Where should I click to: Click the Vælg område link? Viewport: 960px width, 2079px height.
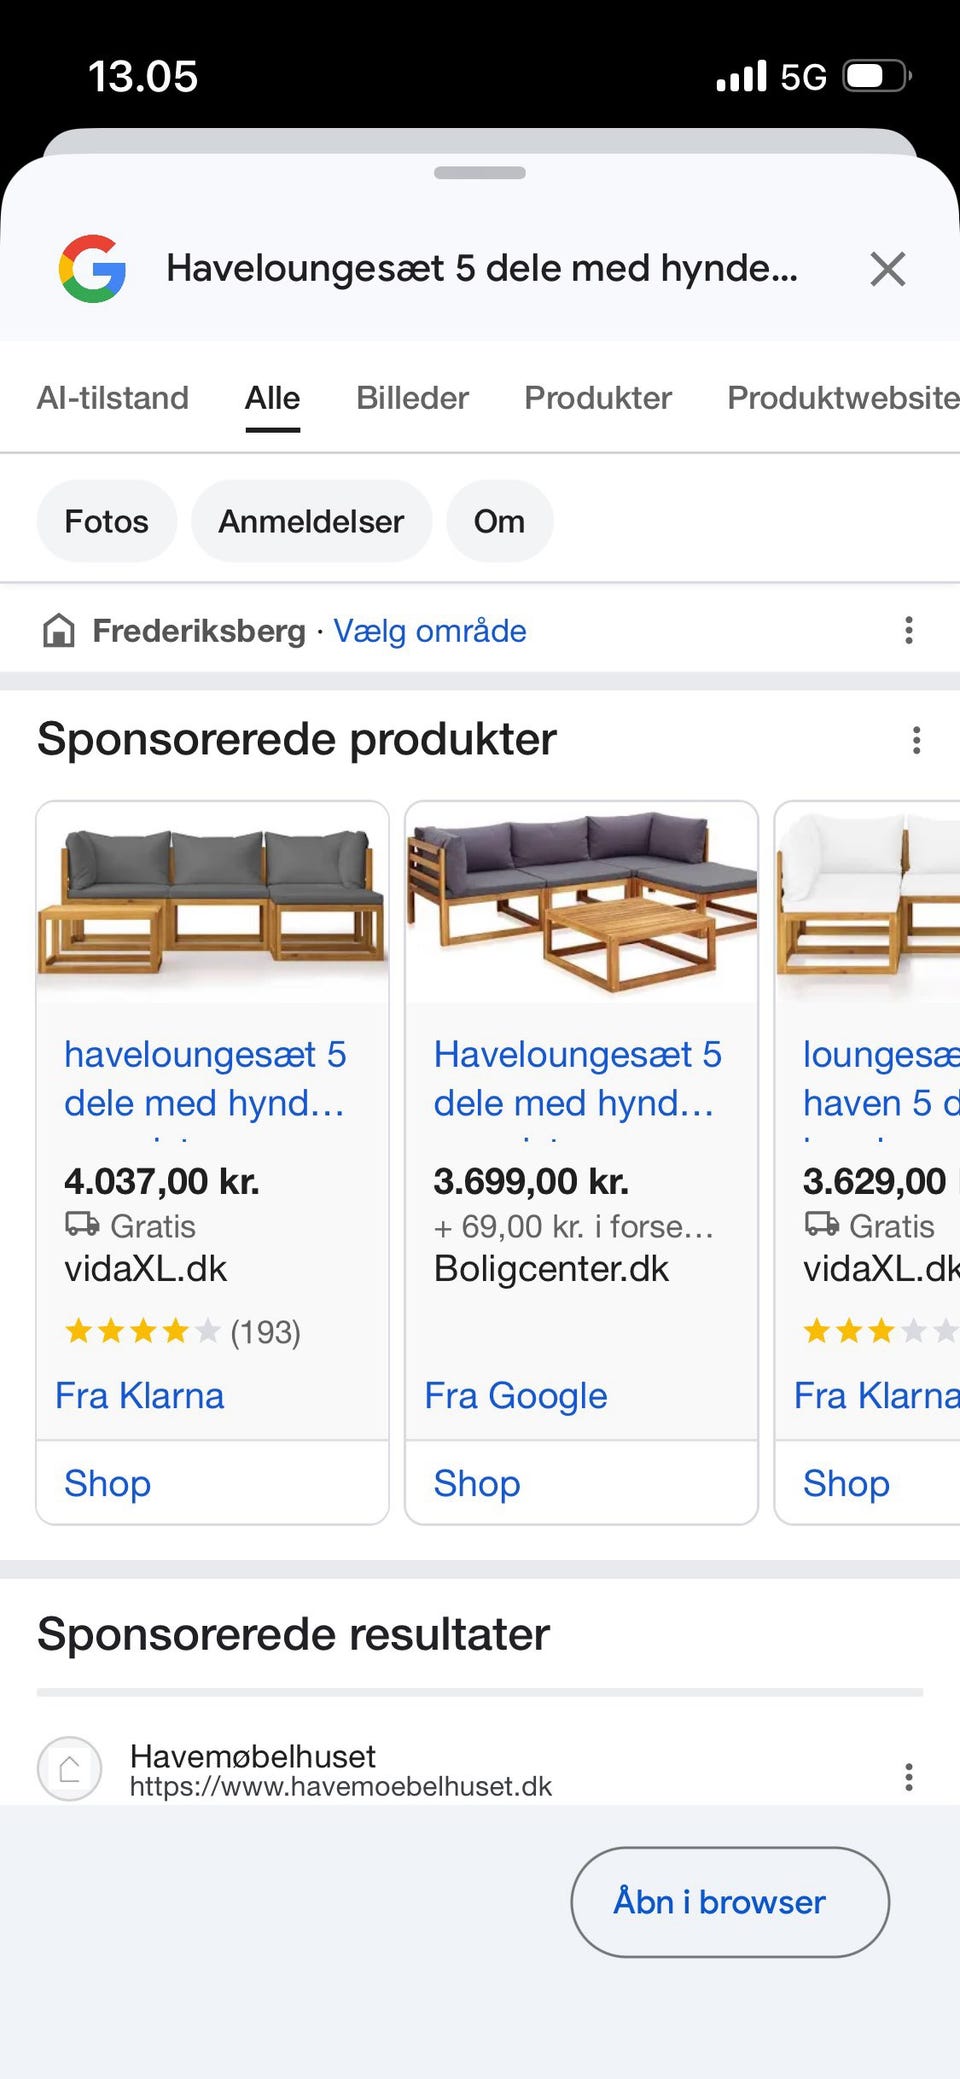(x=430, y=631)
